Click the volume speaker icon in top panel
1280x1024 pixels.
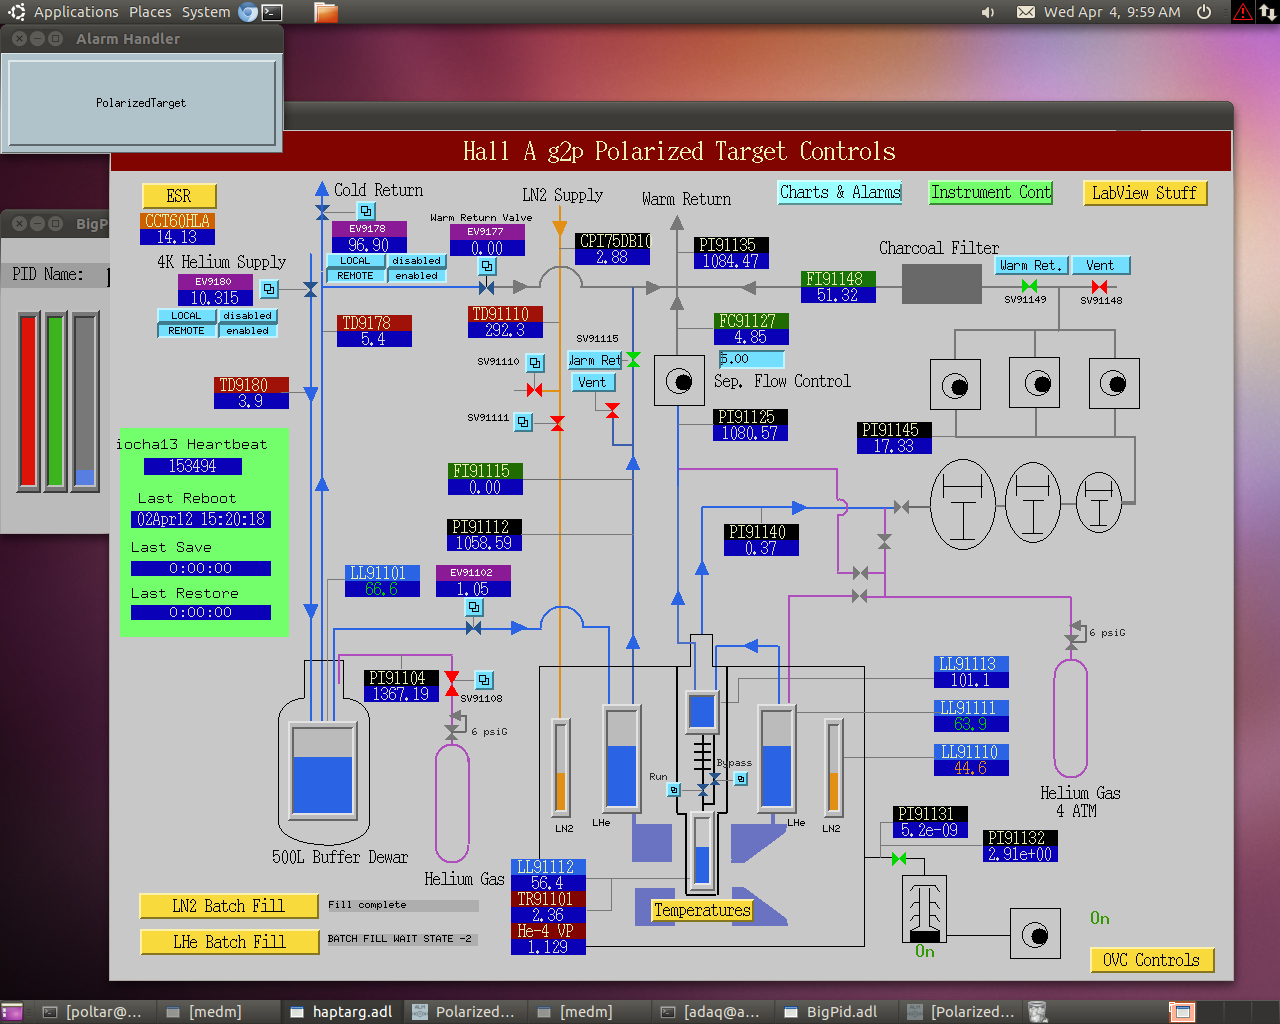click(988, 12)
